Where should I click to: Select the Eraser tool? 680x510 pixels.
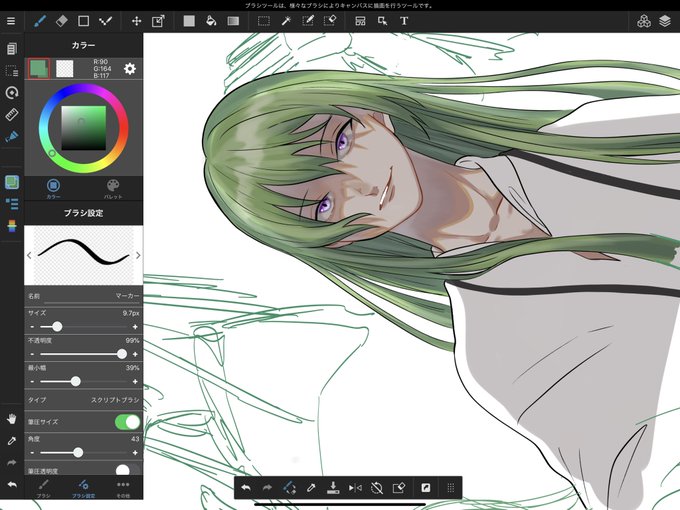pyautogui.click(x=62, y=21)
